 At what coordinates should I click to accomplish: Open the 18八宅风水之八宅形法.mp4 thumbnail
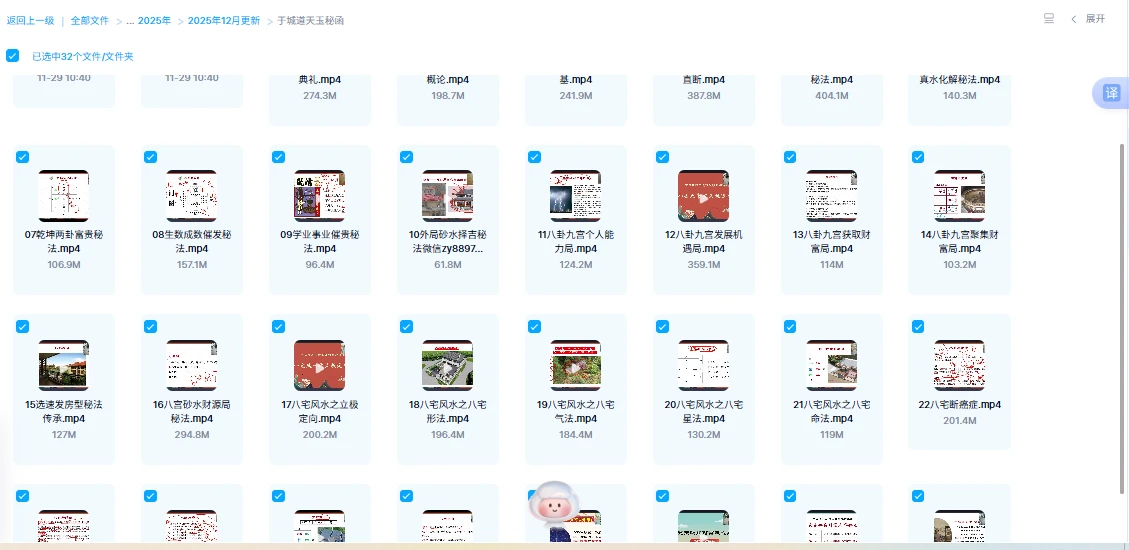(x=447, y=365)
